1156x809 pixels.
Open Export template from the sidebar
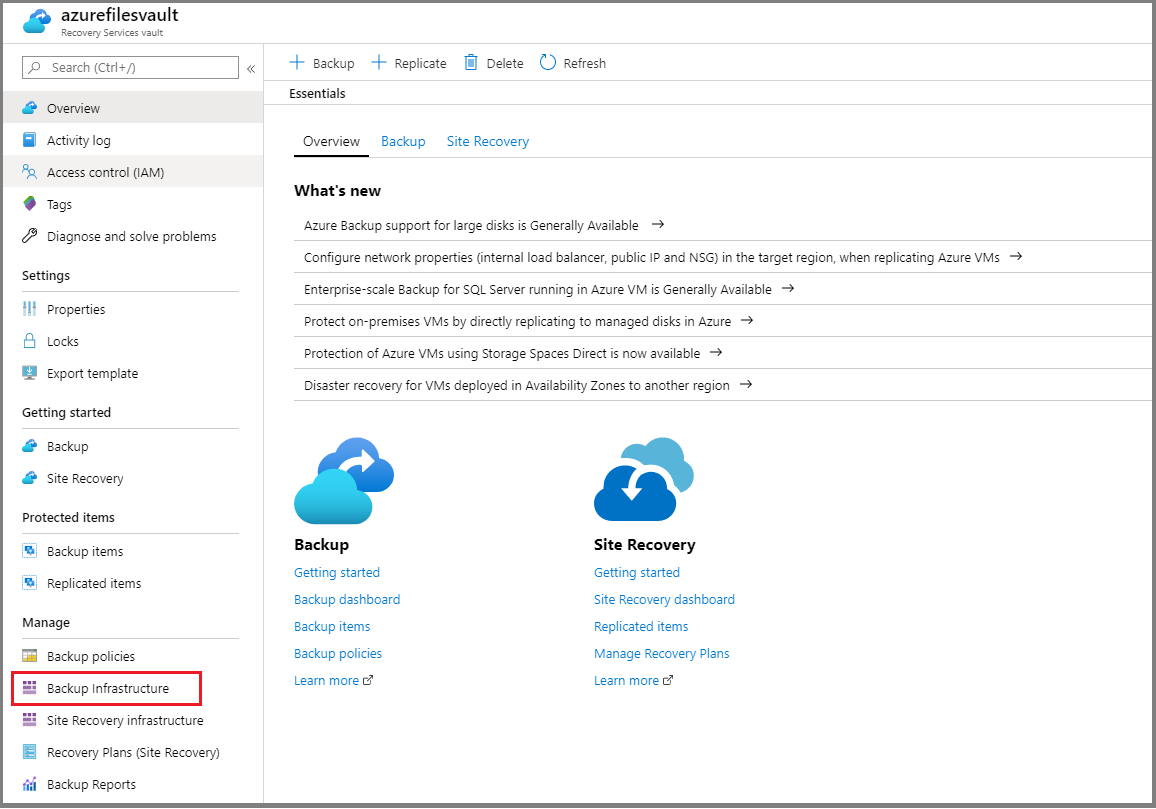[29, 372]
